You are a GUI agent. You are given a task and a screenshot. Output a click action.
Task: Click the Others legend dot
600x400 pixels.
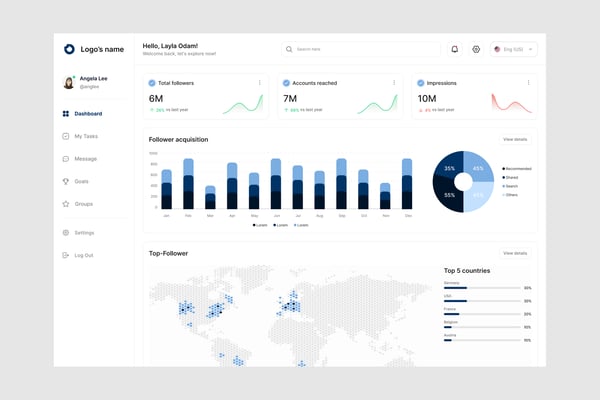[x=504, y=195]
